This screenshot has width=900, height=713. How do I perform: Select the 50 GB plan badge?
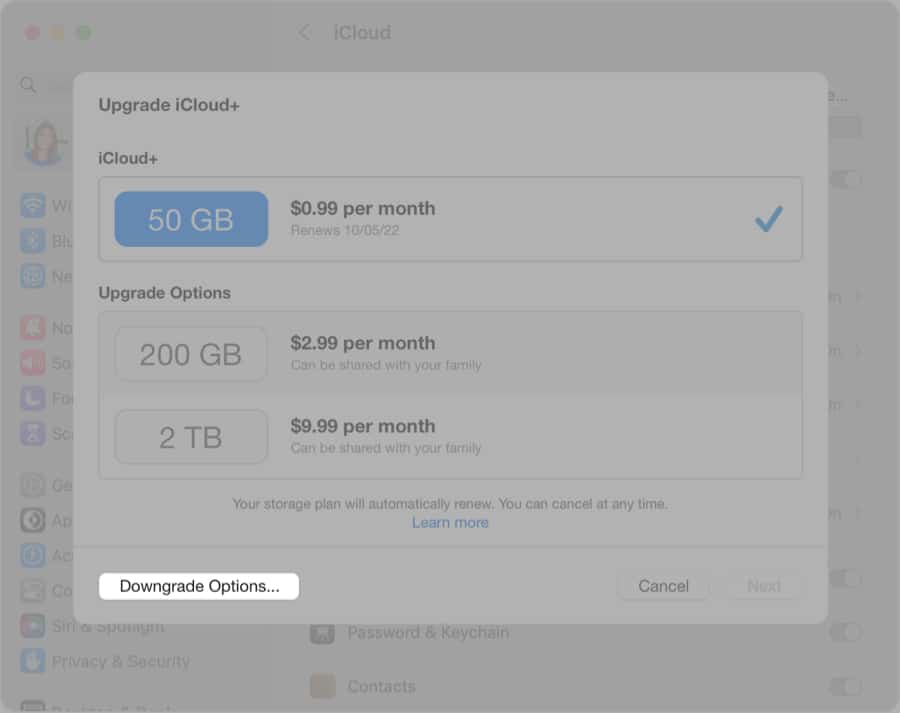coord(191,219)
